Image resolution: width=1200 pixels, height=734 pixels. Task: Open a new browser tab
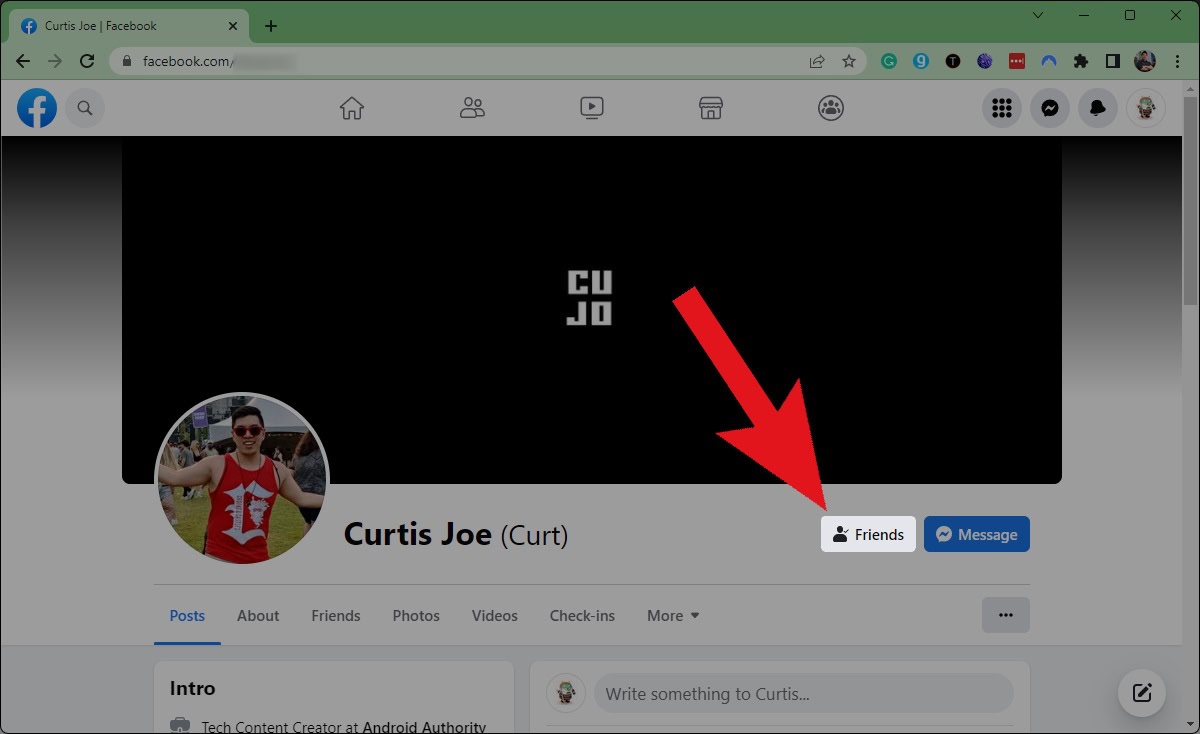[x=271, y=26]
